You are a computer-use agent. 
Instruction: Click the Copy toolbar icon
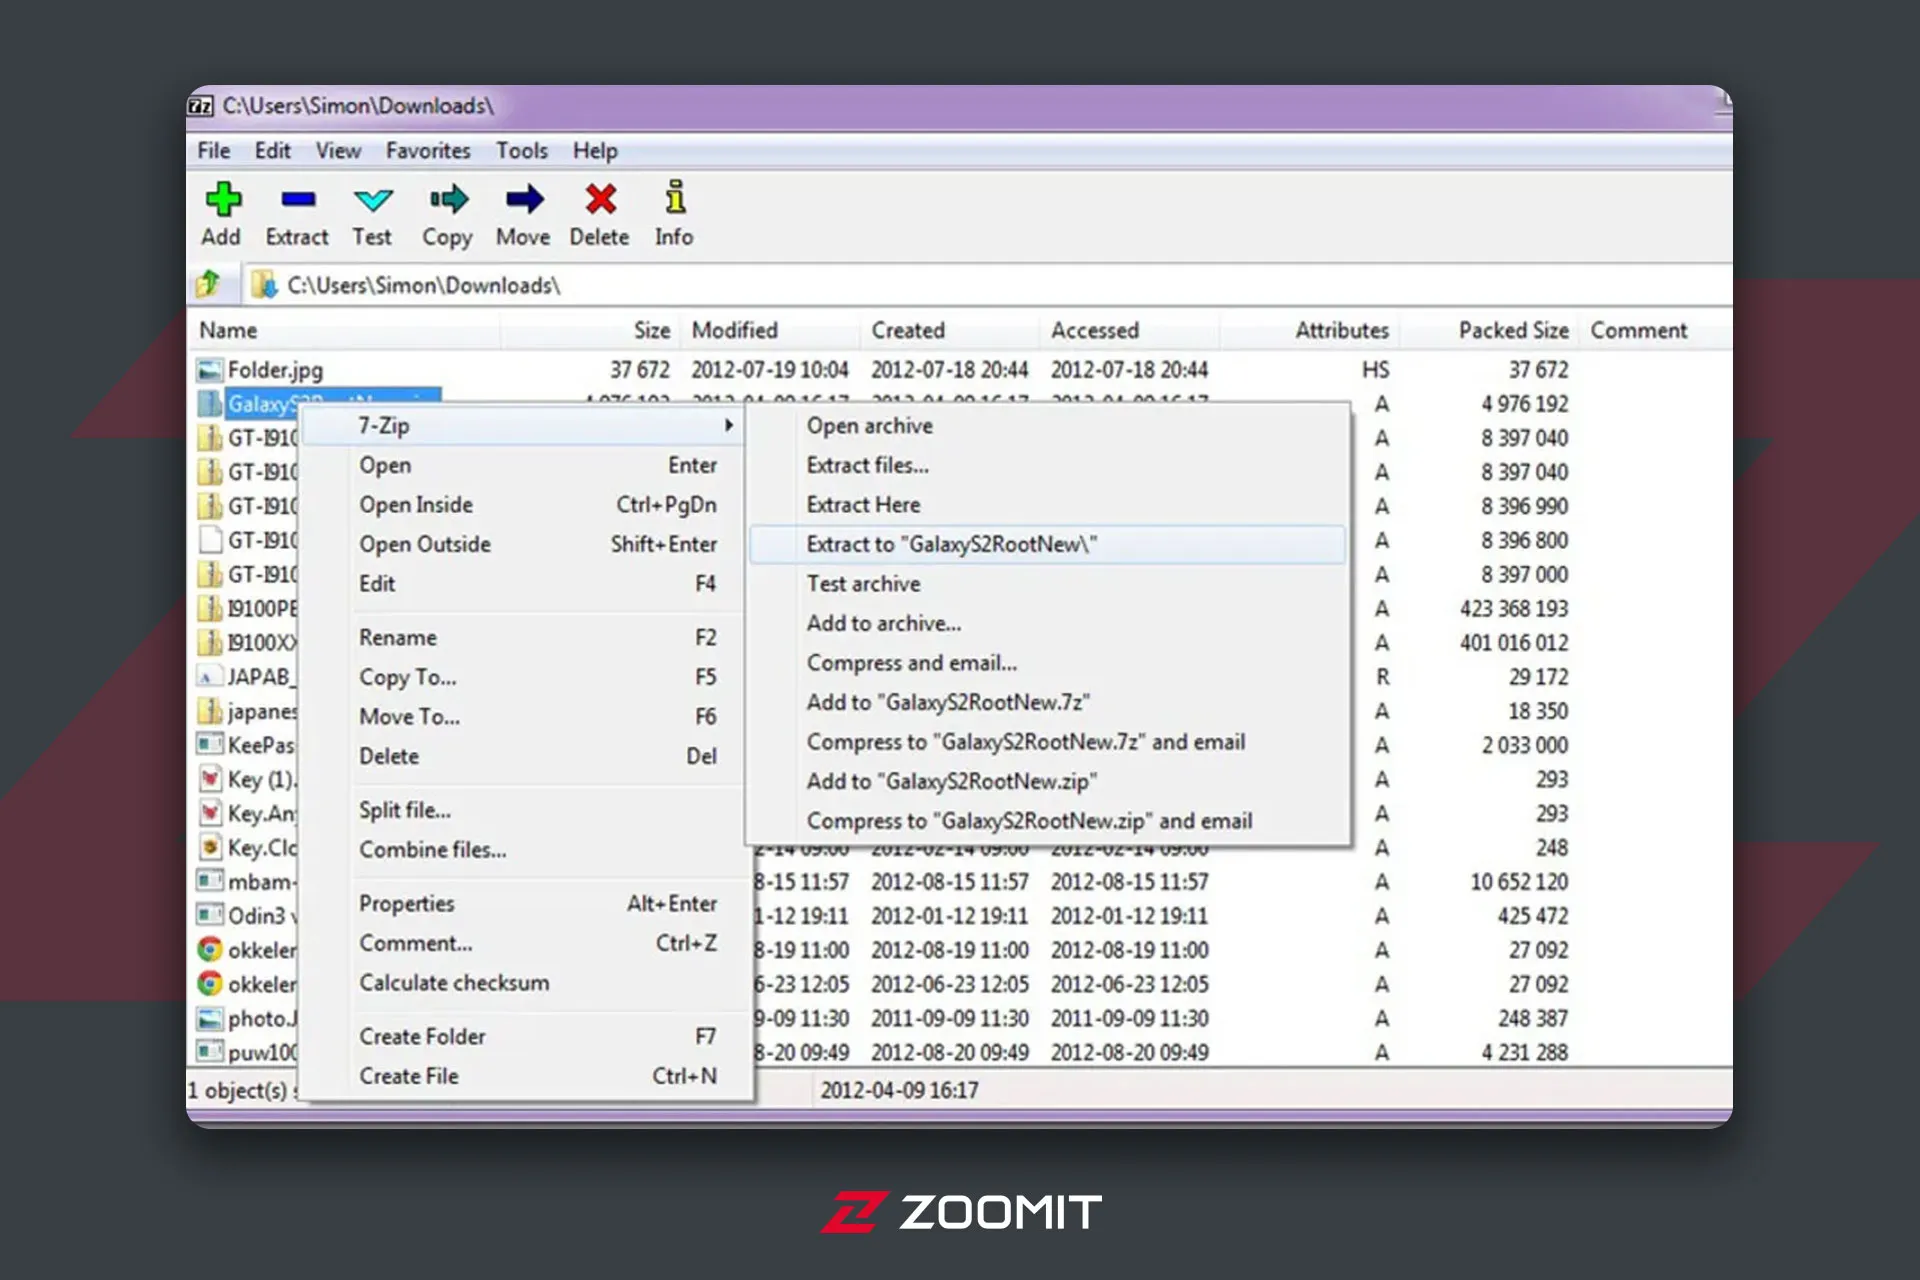pos(449,199)
